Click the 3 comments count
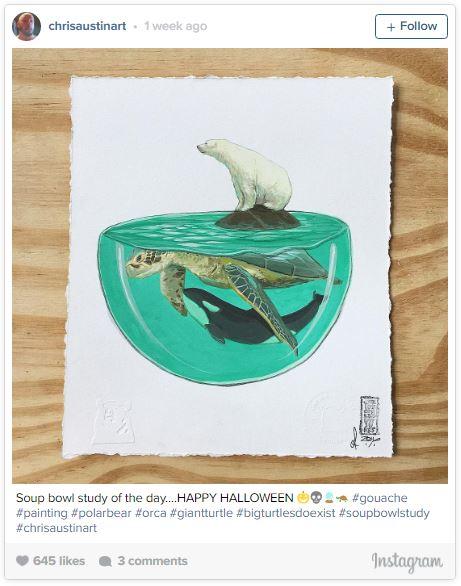The width and height of the screenshot is (461, 586). pyautogui.click(x=152, y=561)
